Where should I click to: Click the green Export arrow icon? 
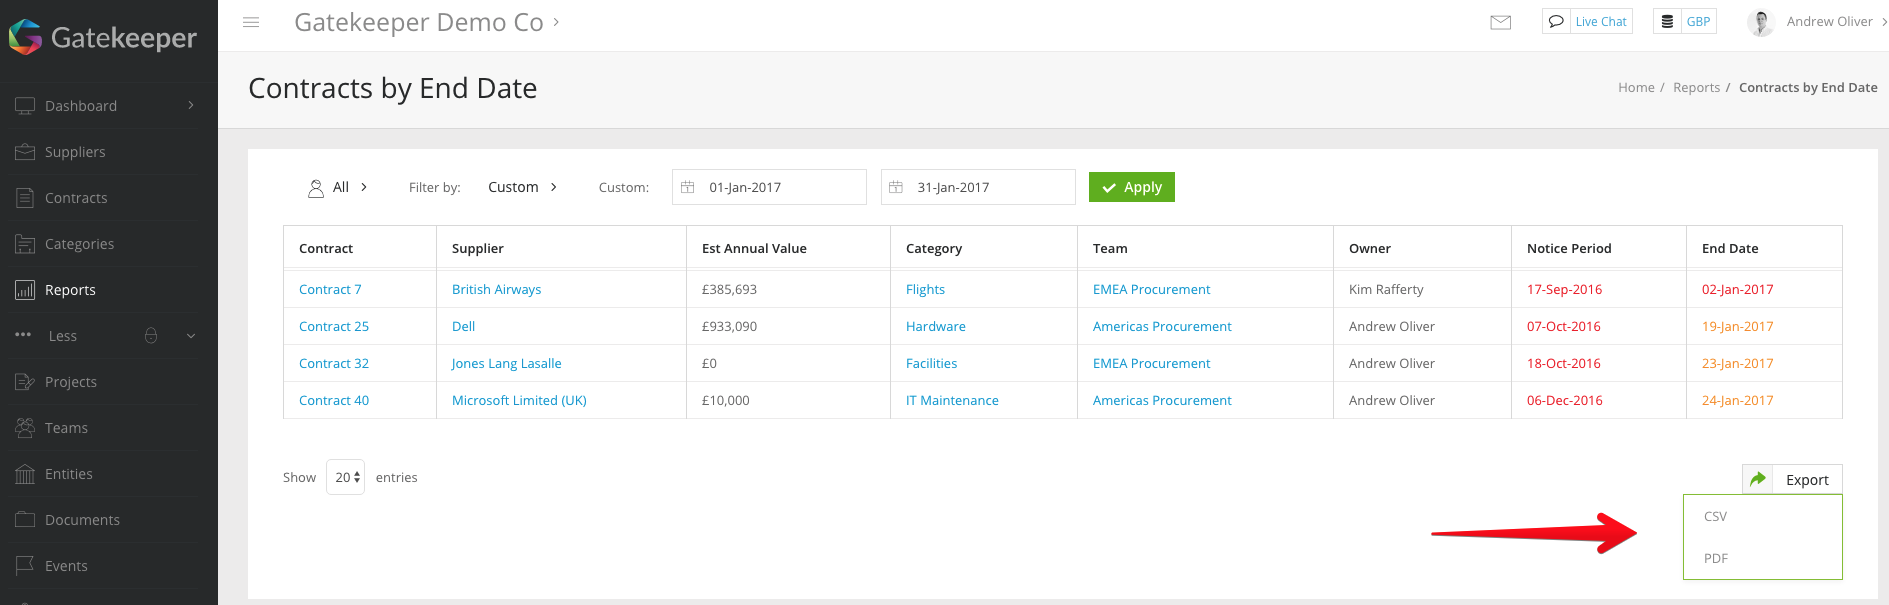point(1758,479)
